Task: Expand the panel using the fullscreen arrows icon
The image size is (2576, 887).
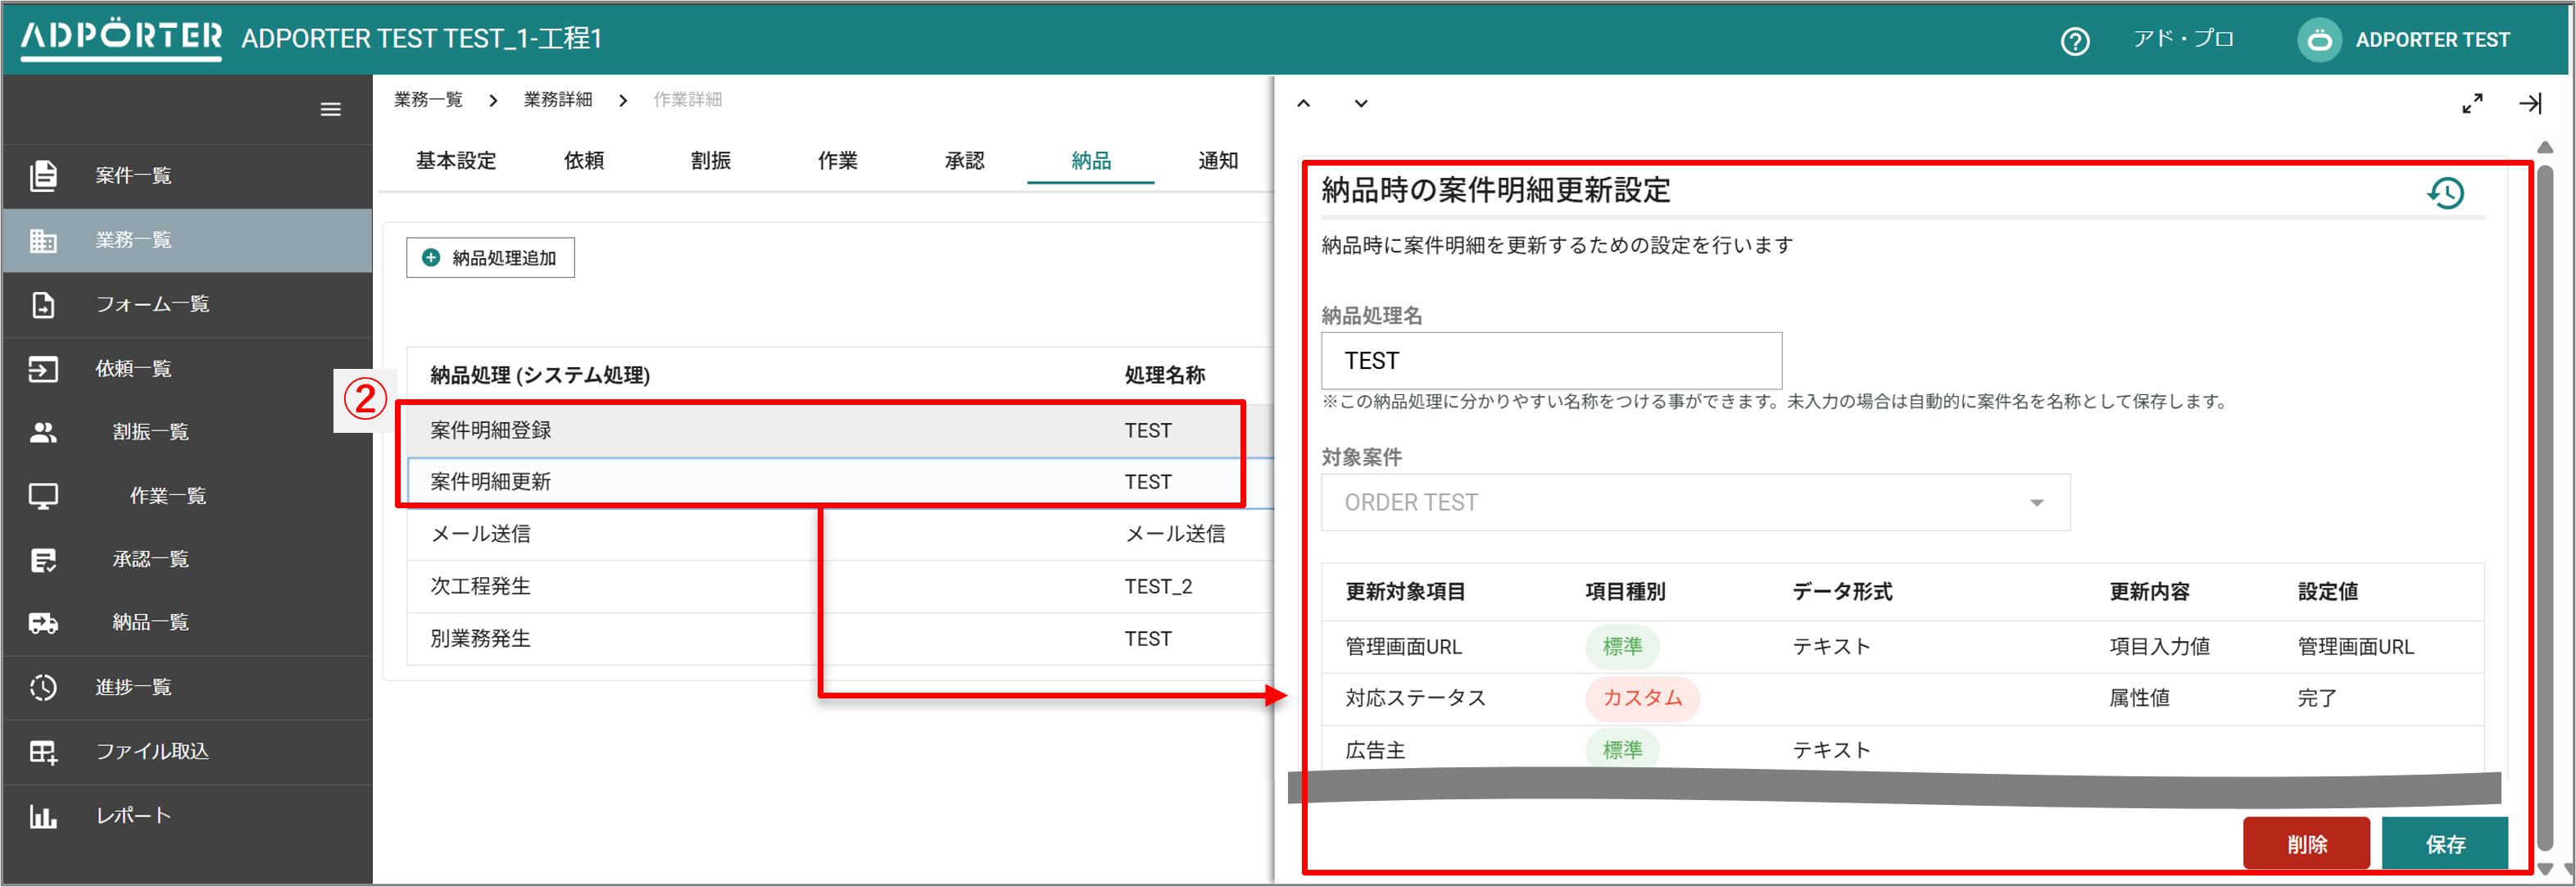Action: [x=2472, y=103]
